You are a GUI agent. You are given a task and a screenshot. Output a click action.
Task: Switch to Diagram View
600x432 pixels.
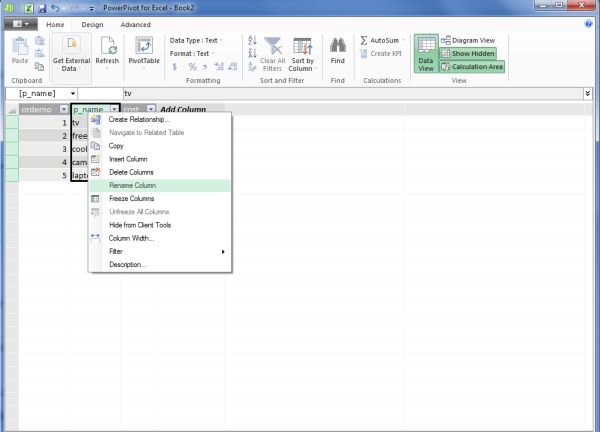(468, 40)
